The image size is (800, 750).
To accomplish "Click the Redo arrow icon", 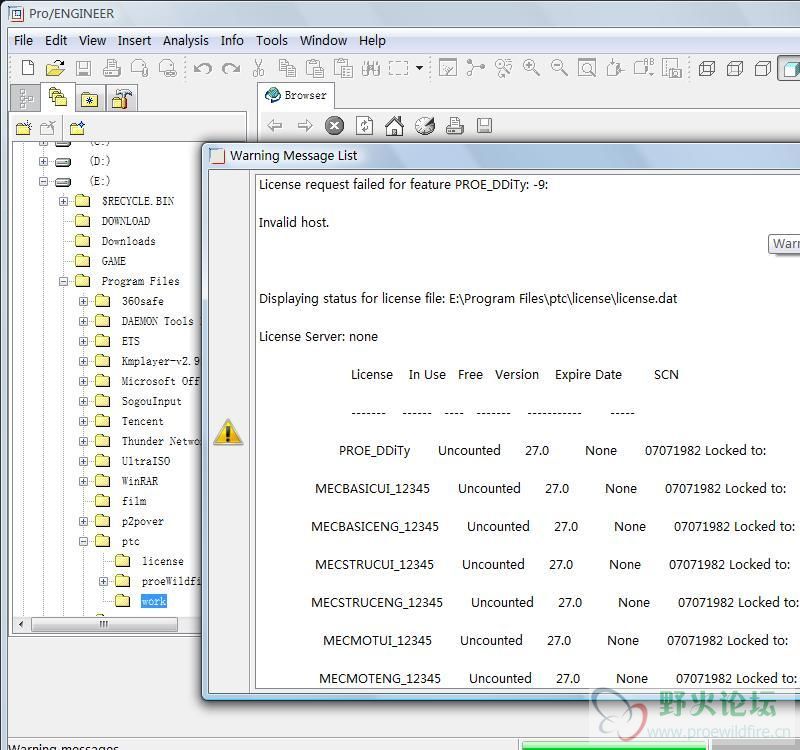I will click(x=231, y=68).
